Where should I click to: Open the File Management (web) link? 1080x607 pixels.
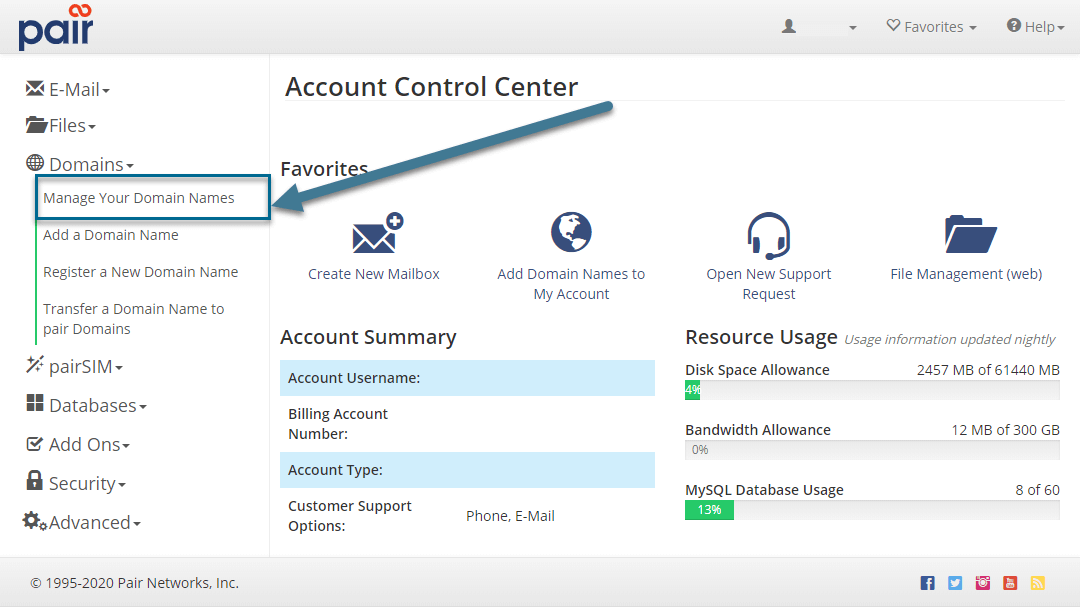pyautogui.click(x=966, y=274)
